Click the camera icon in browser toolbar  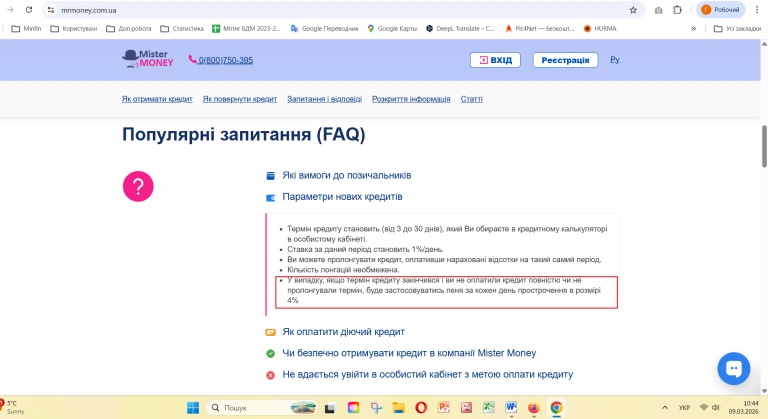[x=658, y=10]
